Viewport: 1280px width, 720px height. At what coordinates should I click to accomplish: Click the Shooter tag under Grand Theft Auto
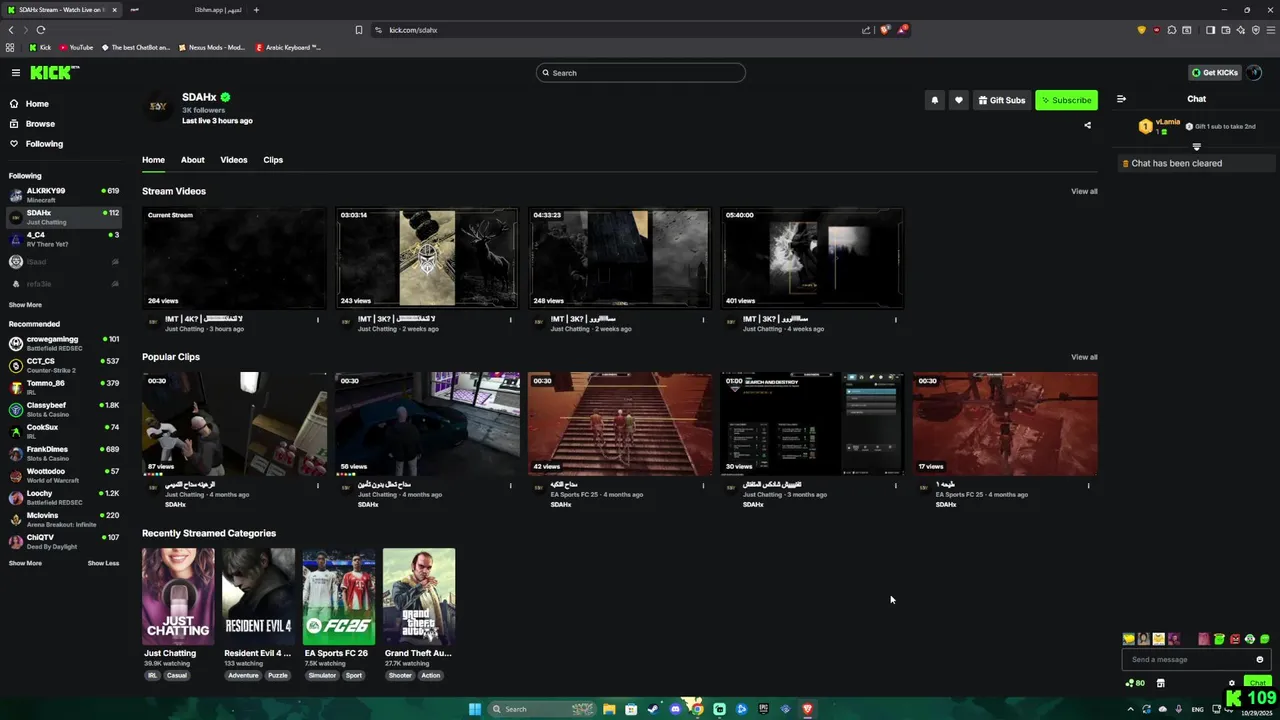[400, 675]
